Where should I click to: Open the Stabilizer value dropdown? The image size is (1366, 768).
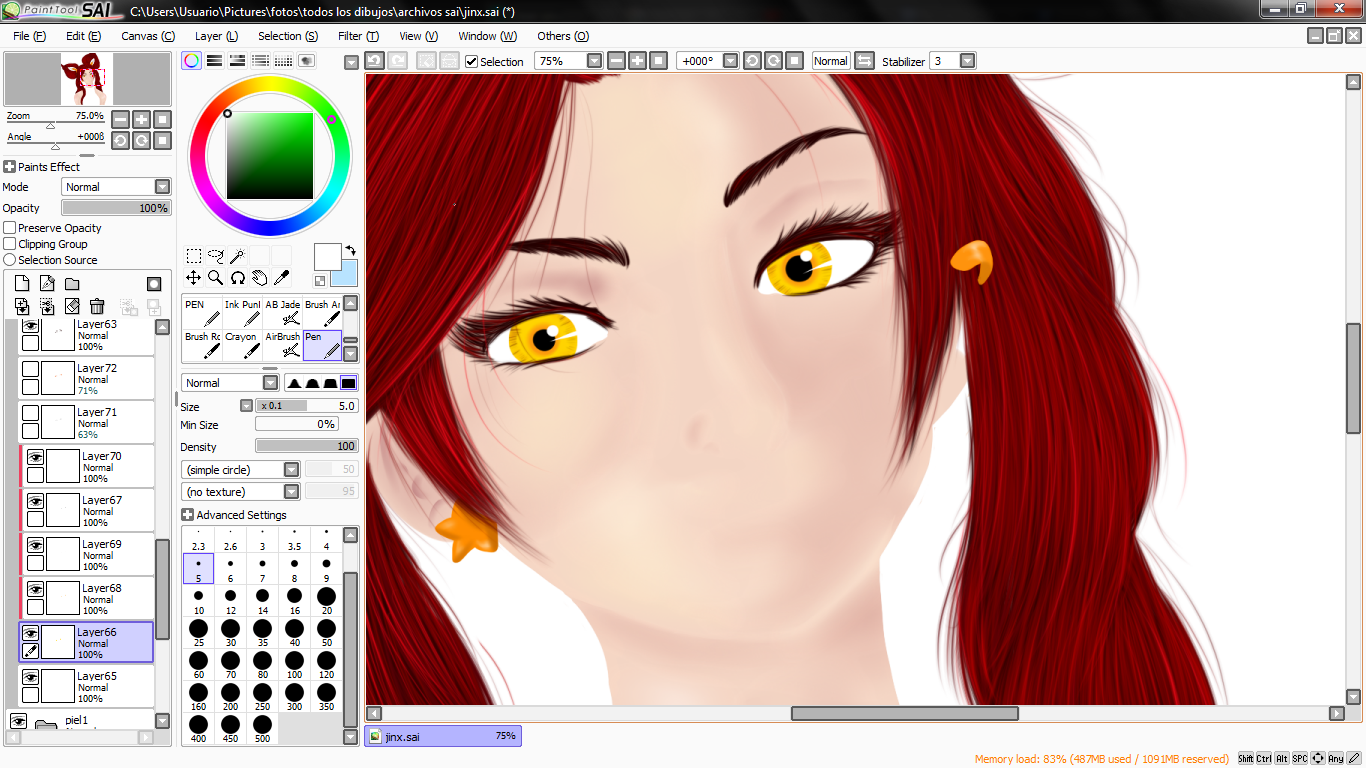tap(967, 61)
